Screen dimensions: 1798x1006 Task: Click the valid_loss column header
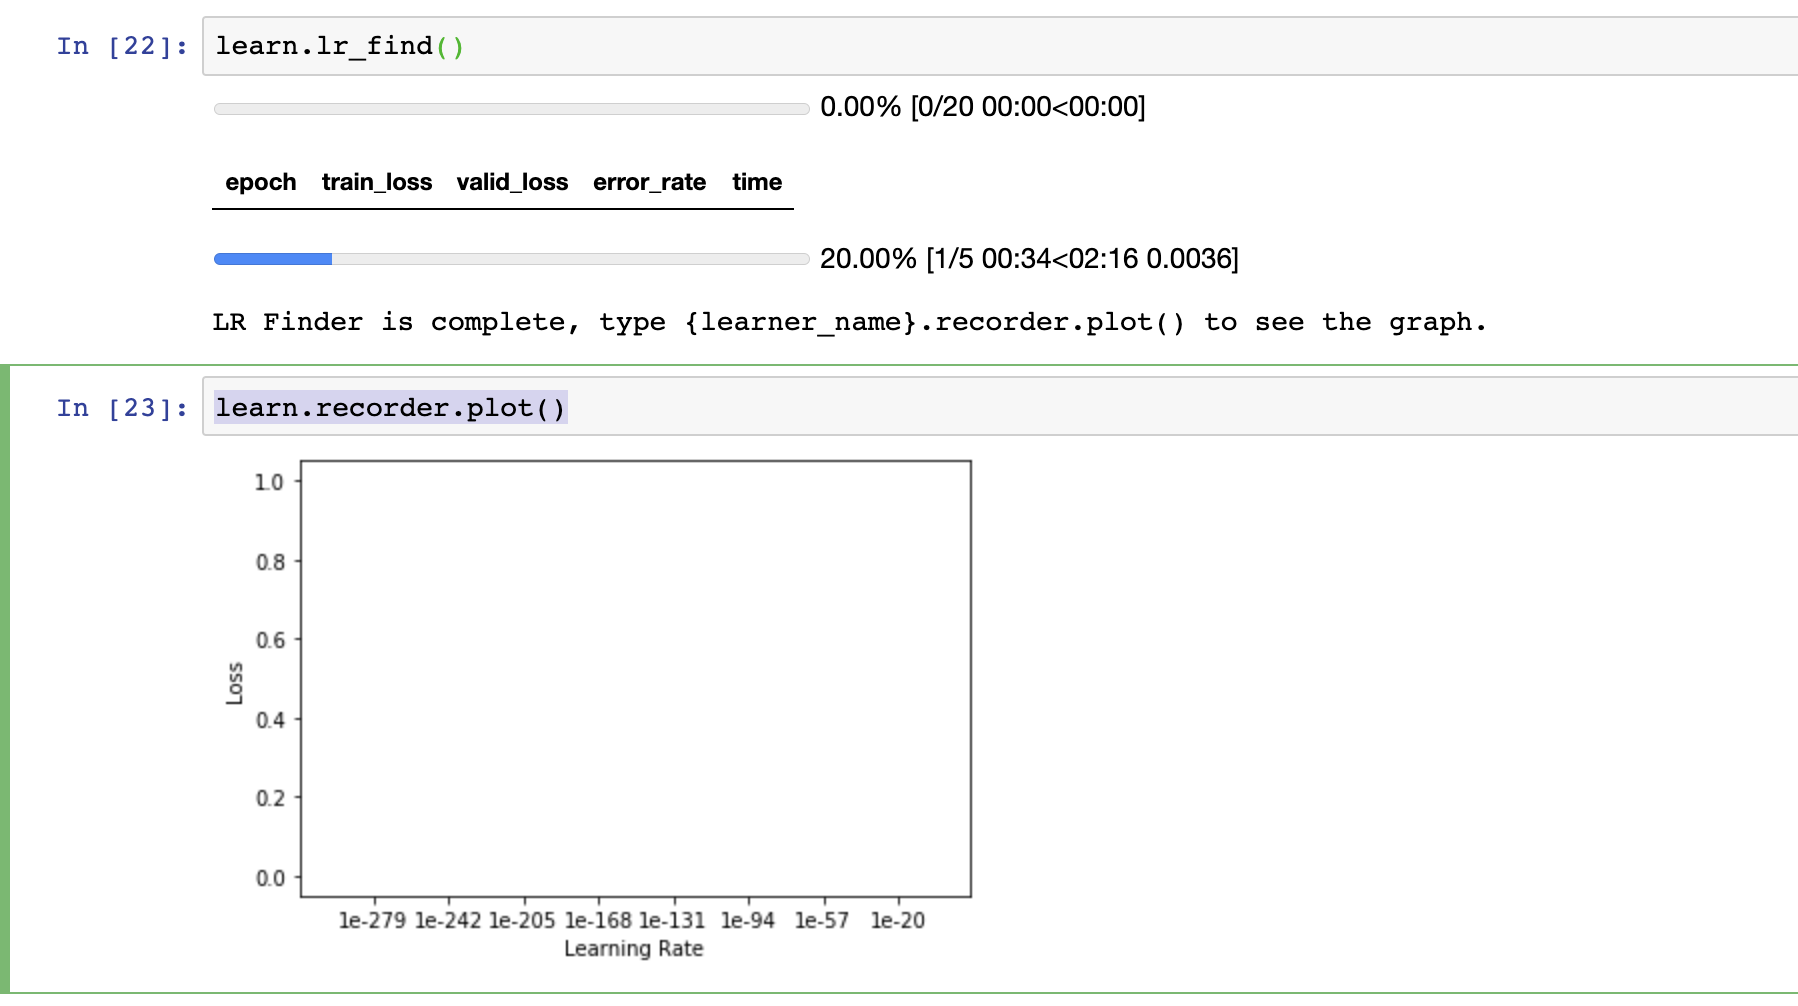512,182
